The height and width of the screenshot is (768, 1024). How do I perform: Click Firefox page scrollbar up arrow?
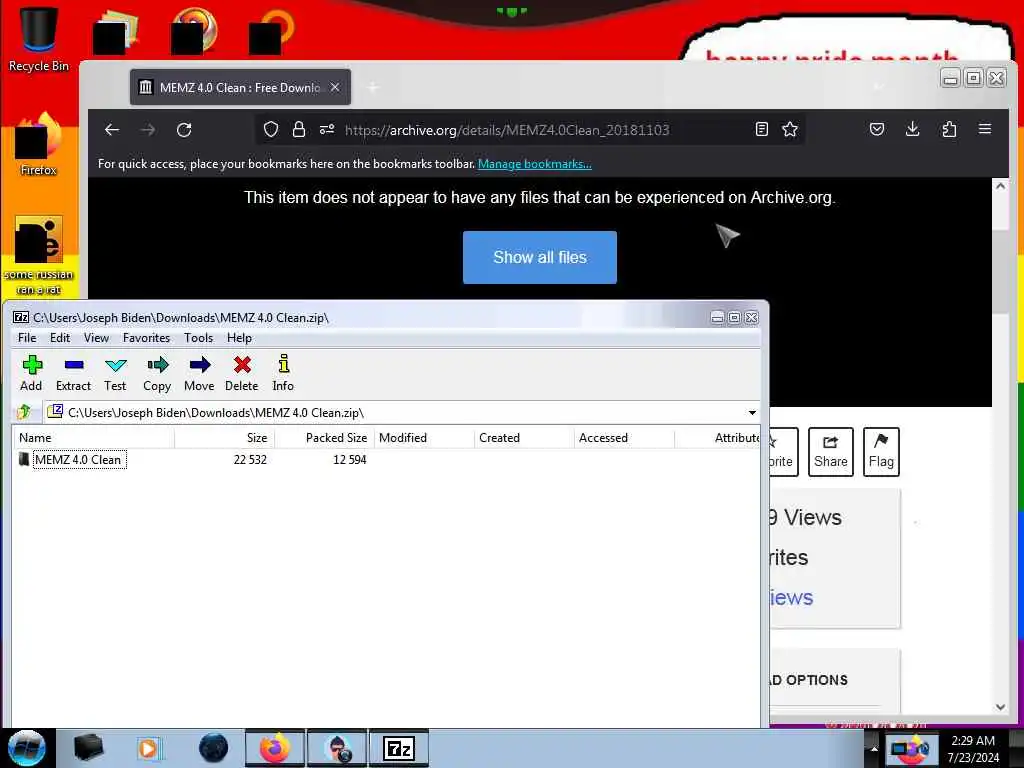(x=1000, y=186)
